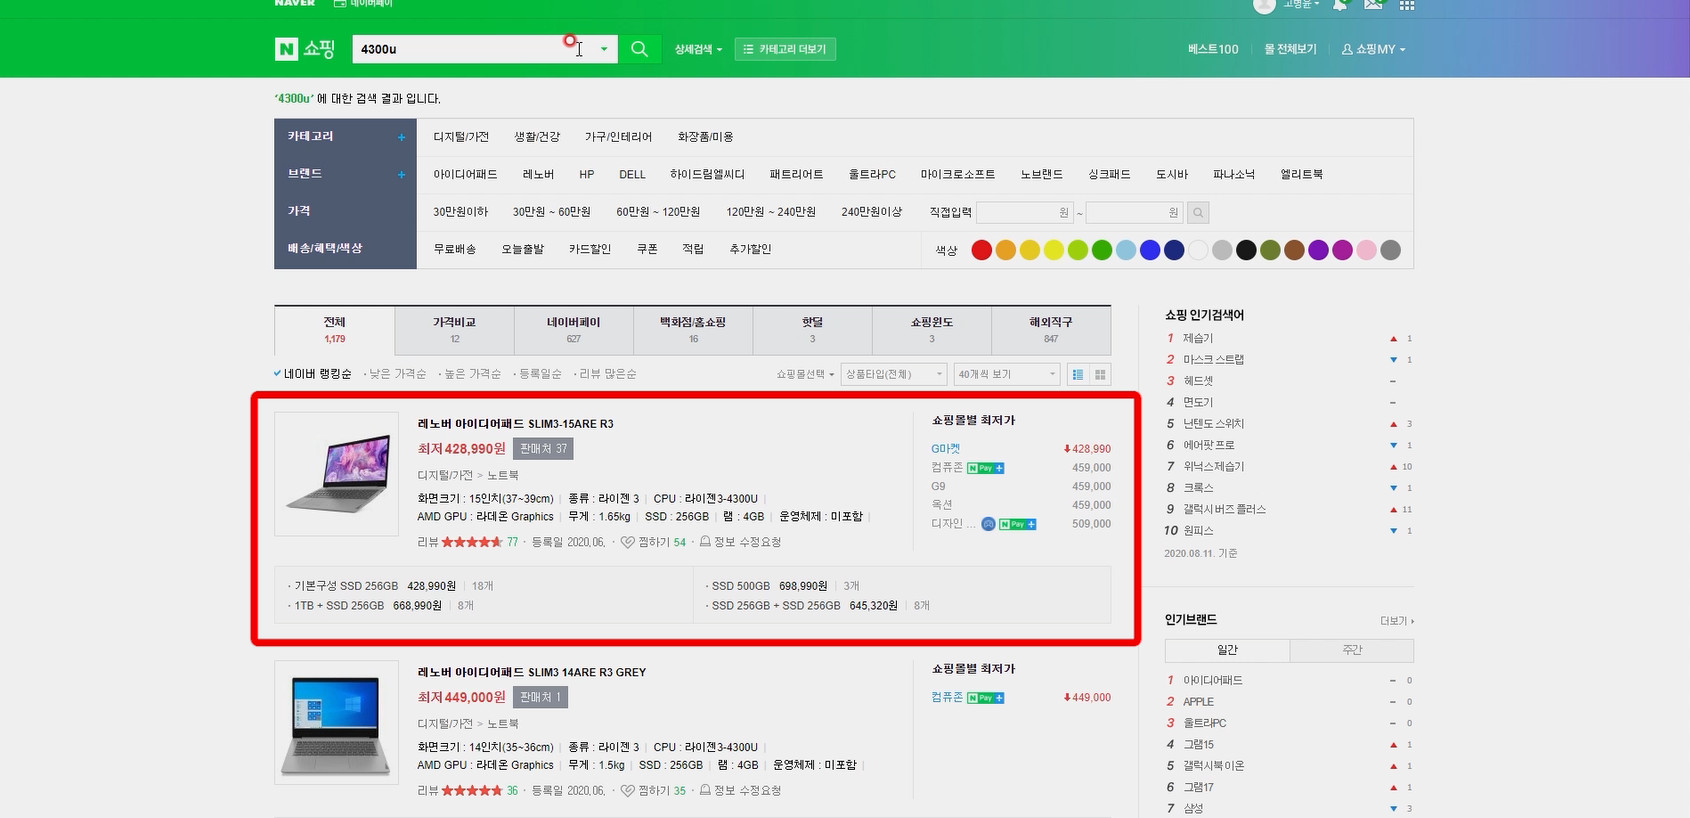Open the 몰 전체보기 link

pos(1290,49)
